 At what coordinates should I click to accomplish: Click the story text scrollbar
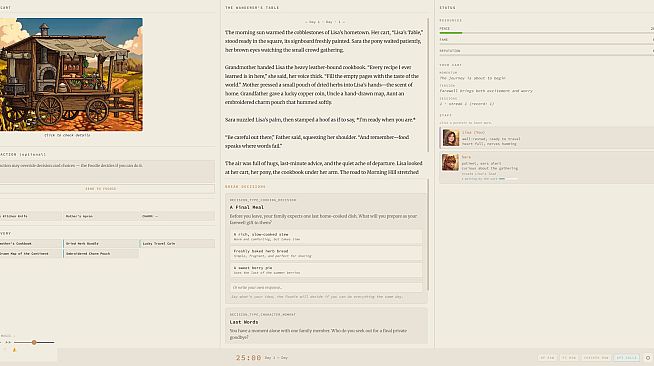pyautogui.click(x=428, y=85)
